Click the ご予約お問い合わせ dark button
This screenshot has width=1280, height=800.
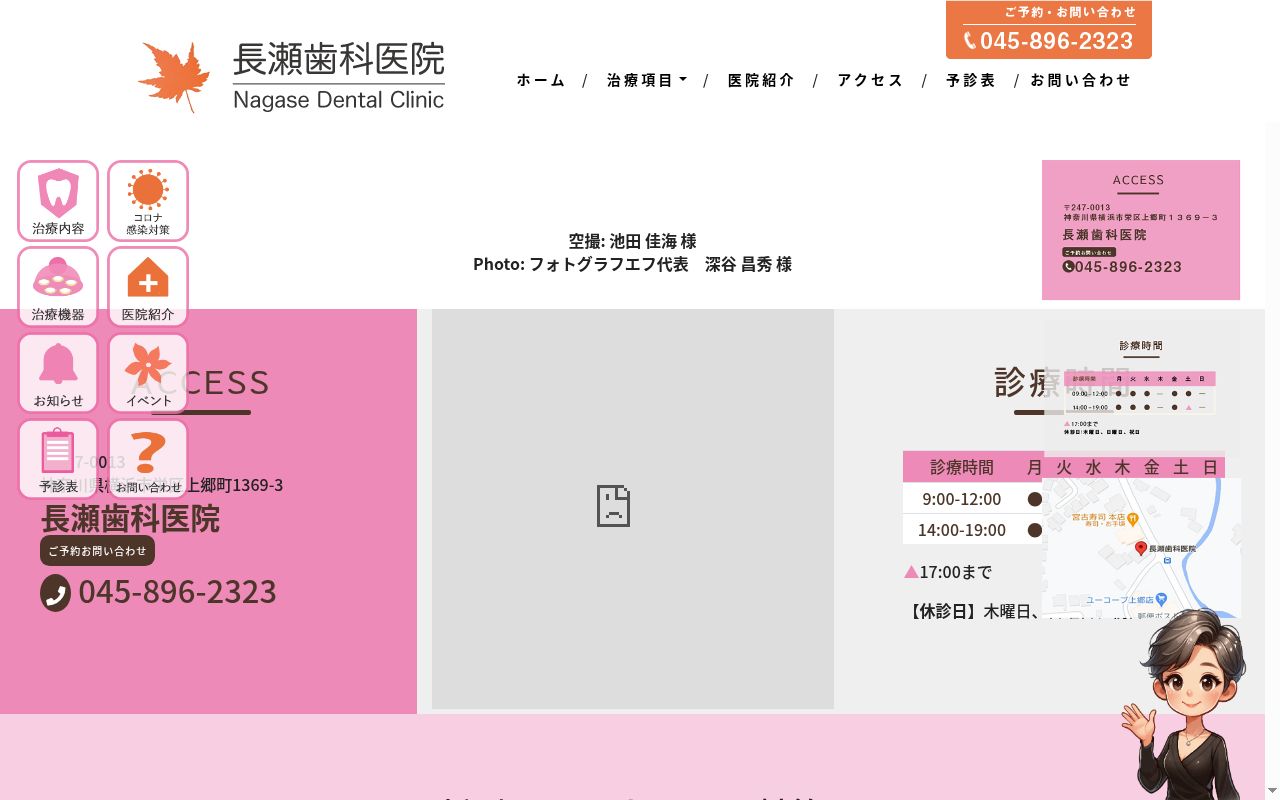pyautogui.click(x=97, y=550)
